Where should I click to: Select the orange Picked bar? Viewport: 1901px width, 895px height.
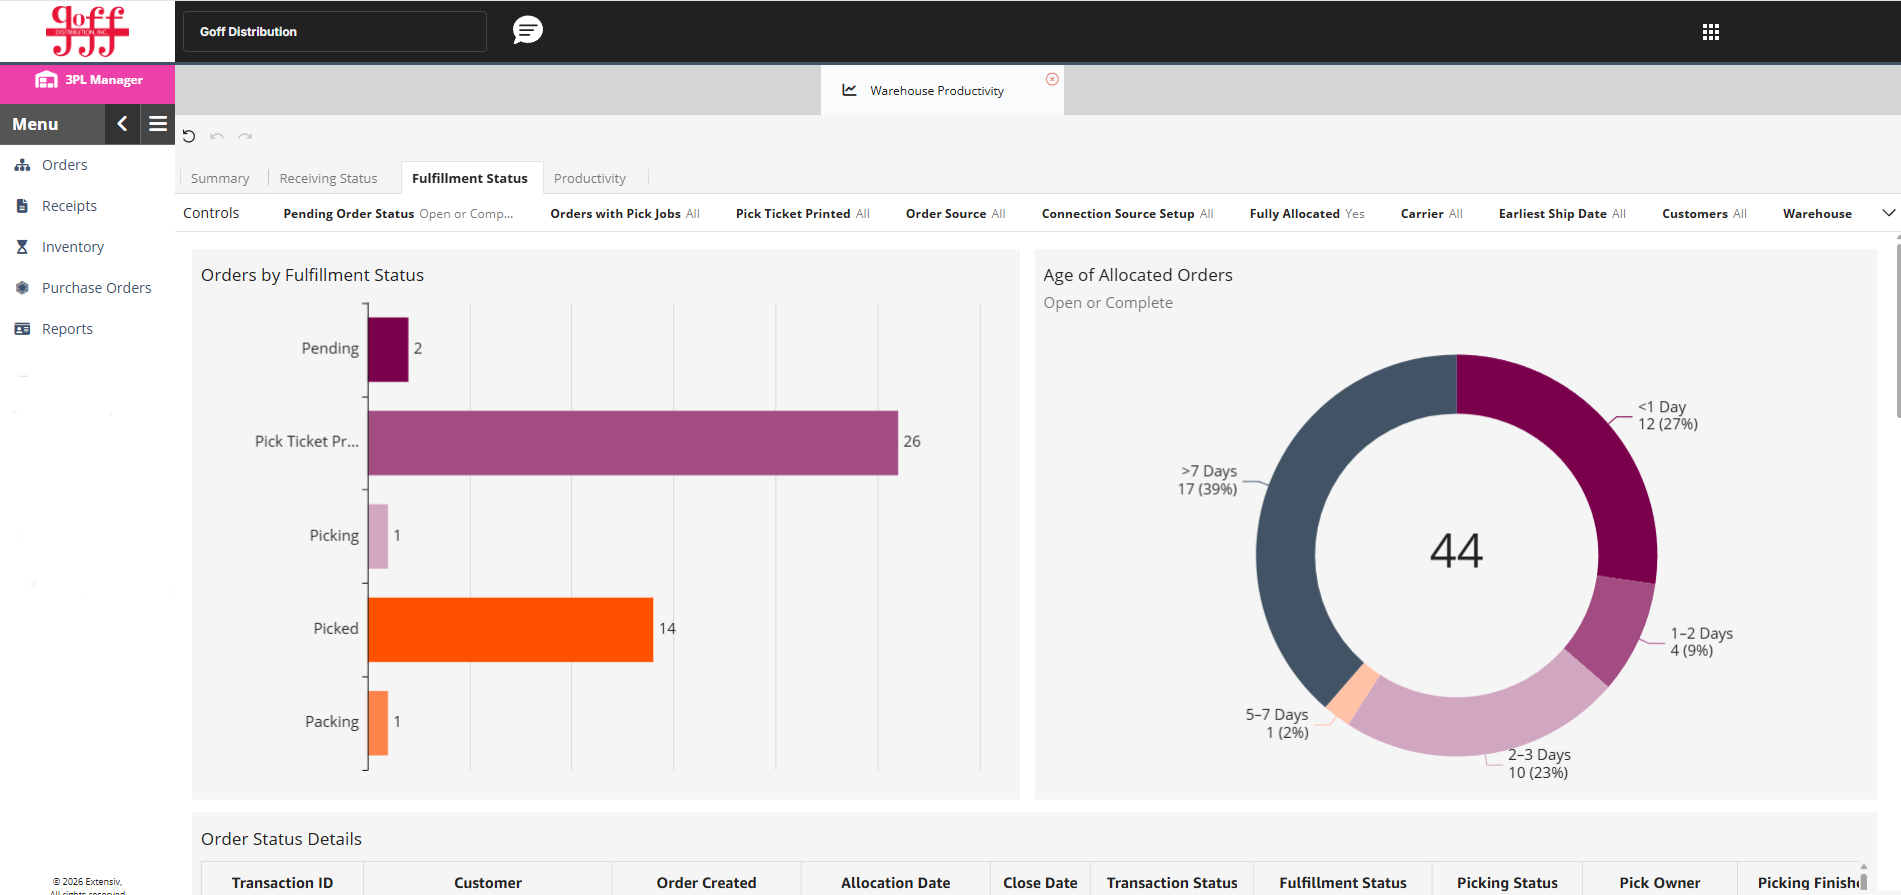[510, 629]
